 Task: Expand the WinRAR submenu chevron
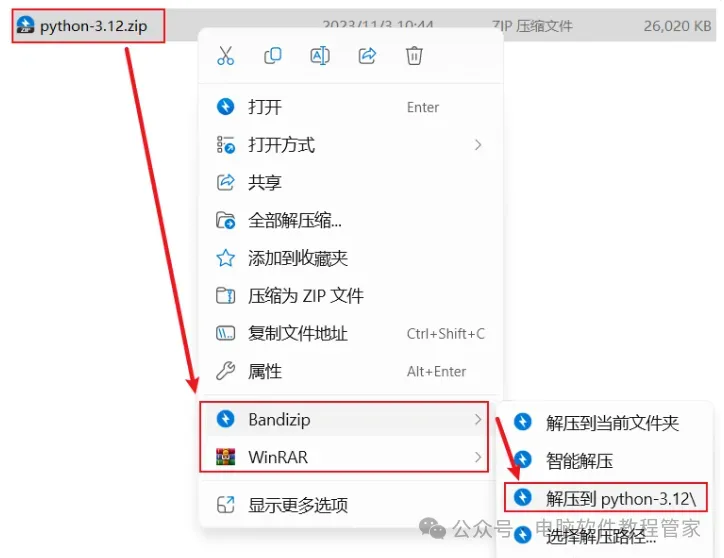click(x=478, y=457)
